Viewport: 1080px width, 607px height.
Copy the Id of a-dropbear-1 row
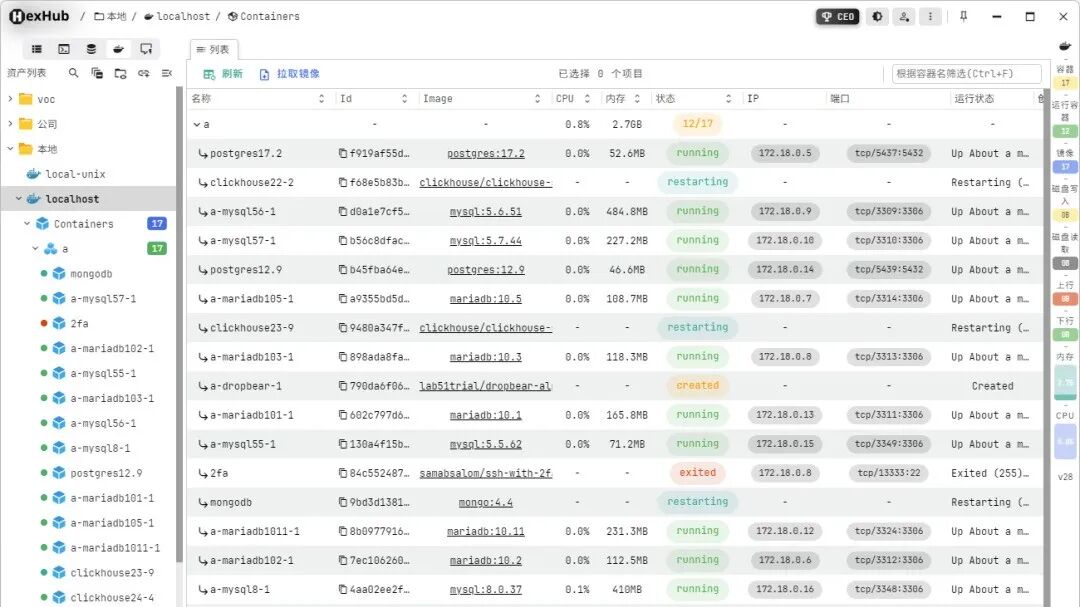342,386
